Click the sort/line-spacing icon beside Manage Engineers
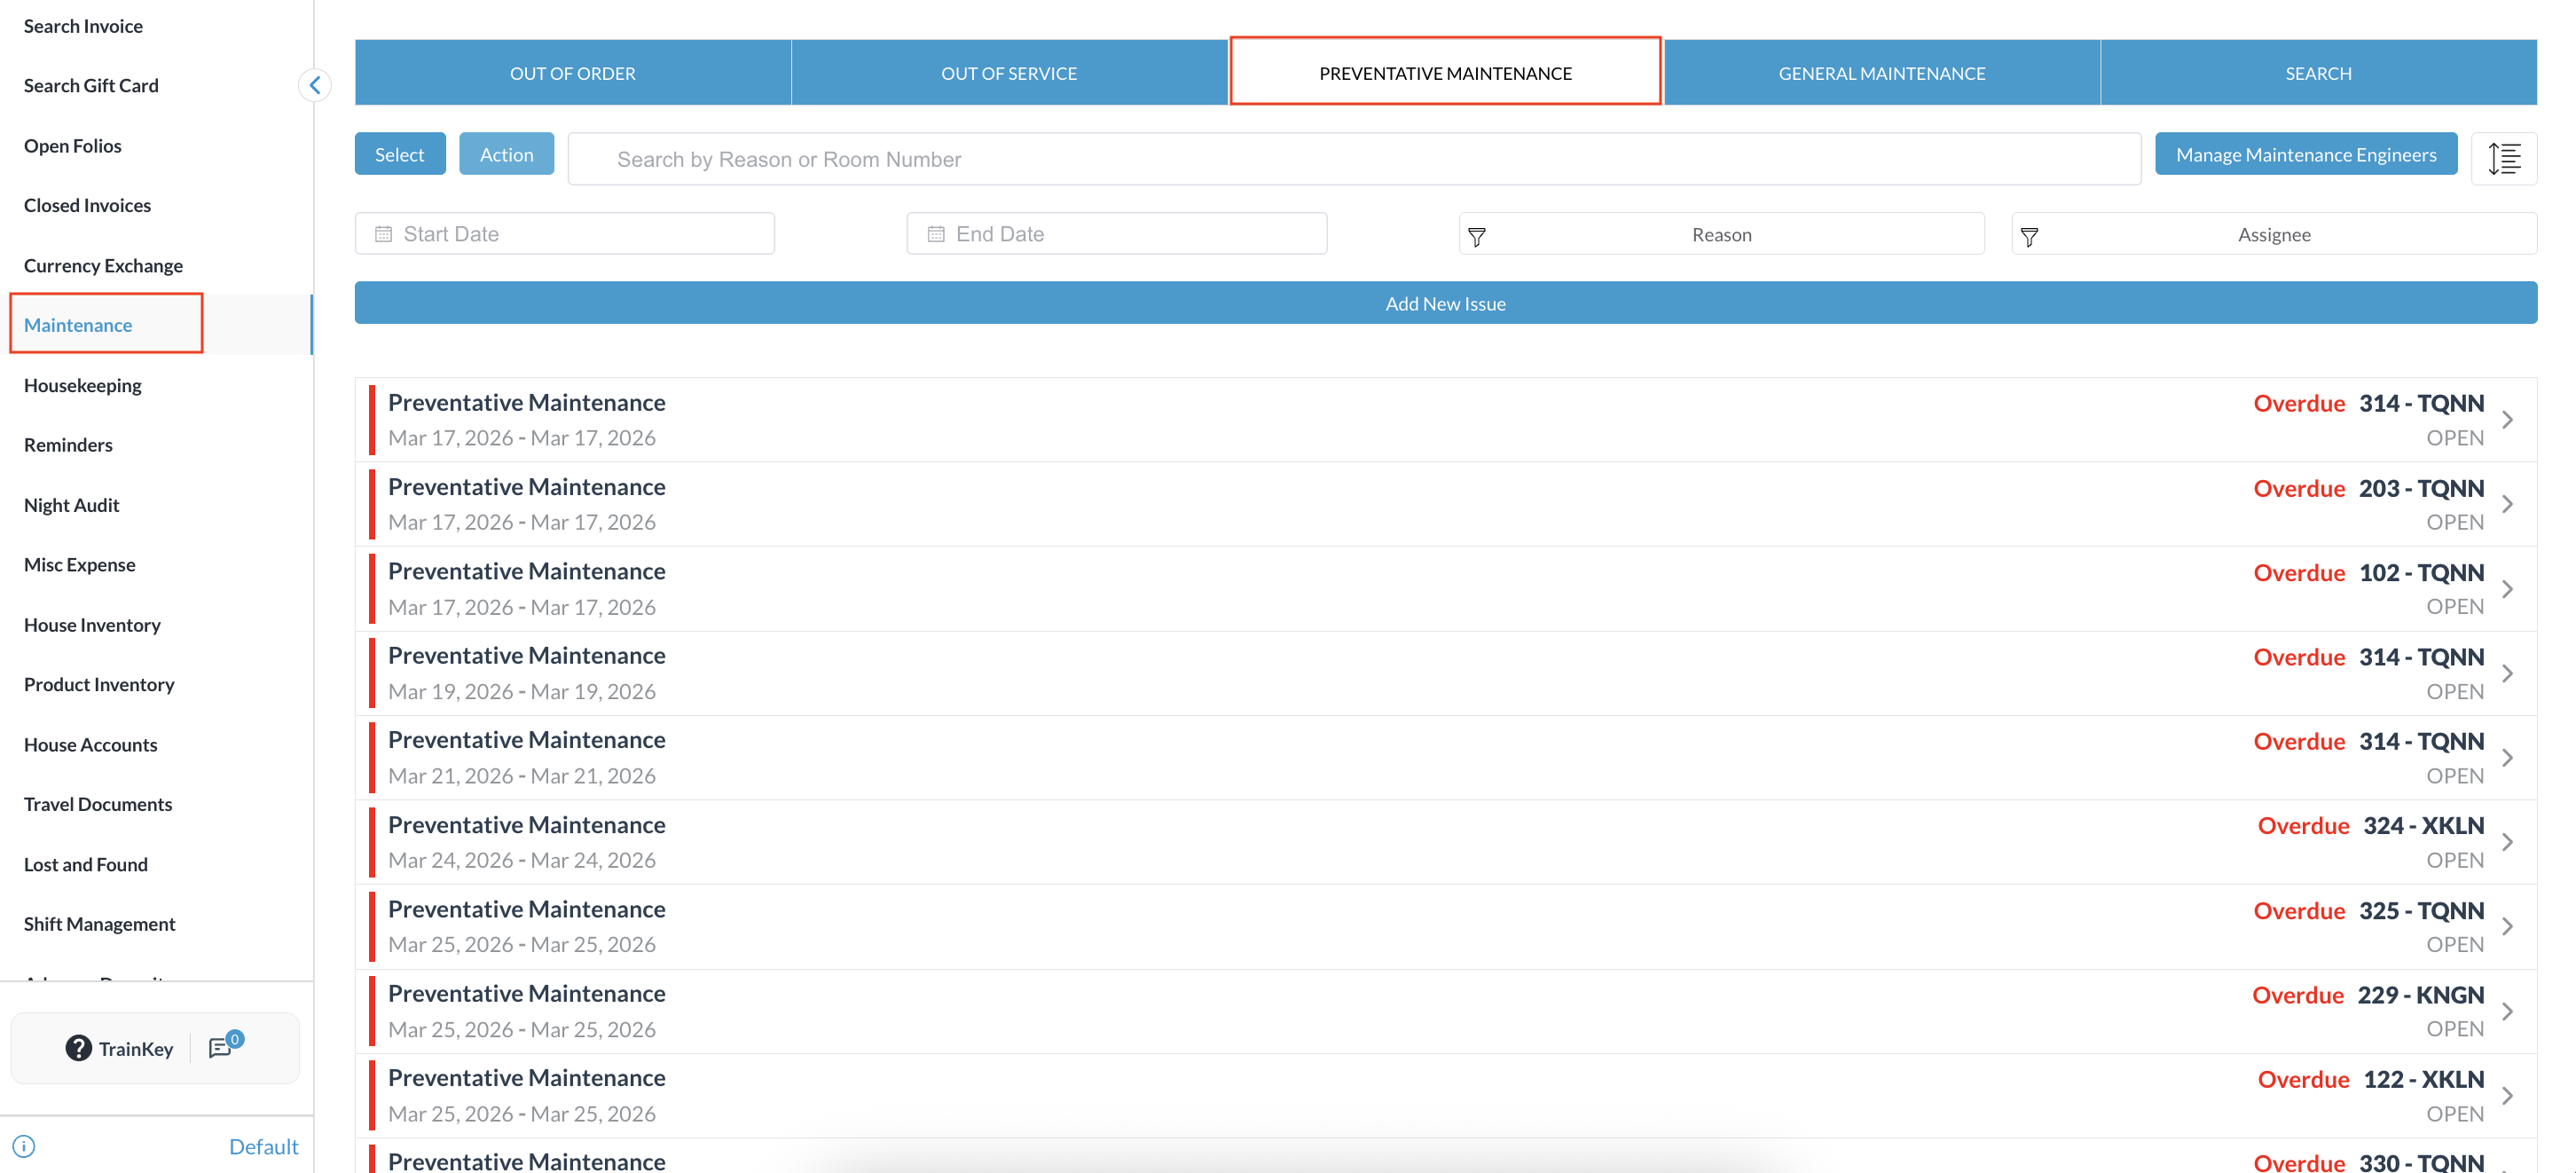The image size is (2576, 1173). point(2503,158)
